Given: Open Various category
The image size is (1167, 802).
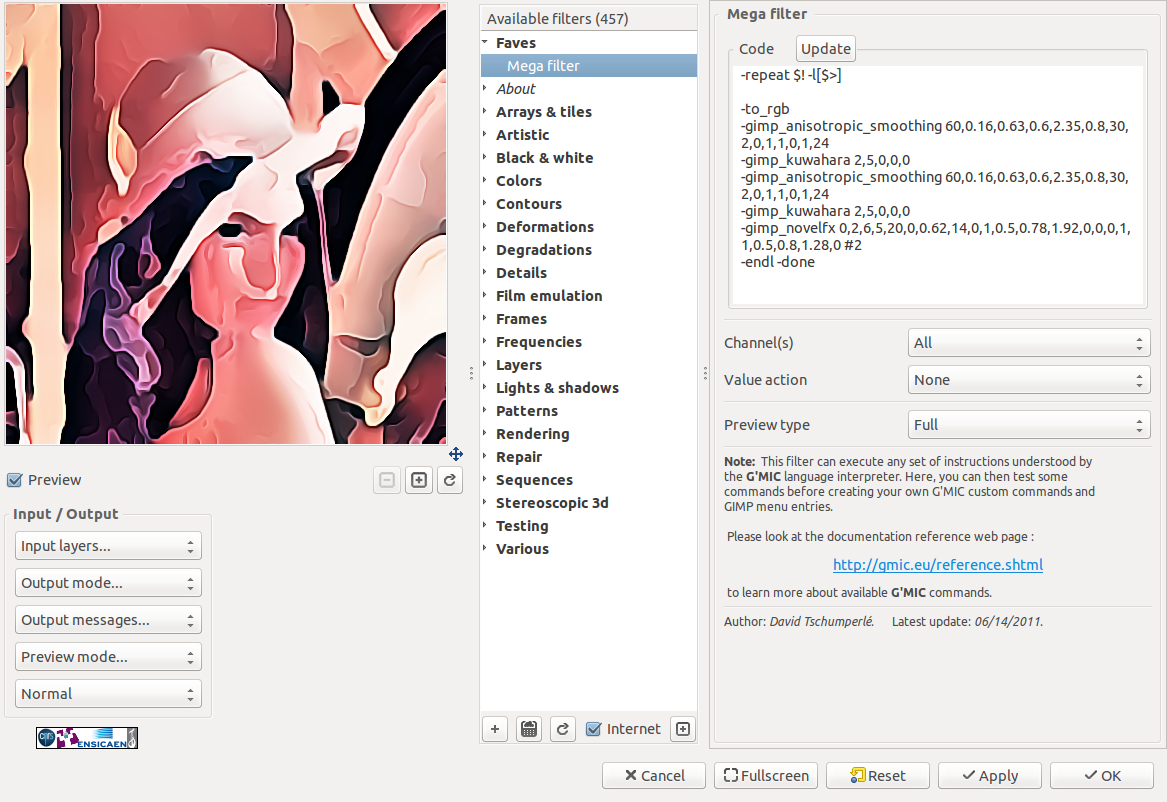Looking at the screenshot, I should click(589, 549).
